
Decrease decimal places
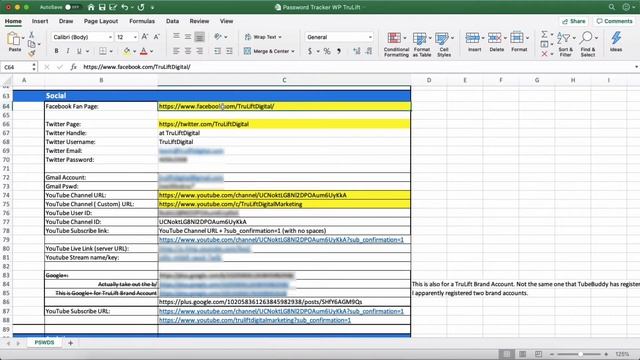coord(369,51)
